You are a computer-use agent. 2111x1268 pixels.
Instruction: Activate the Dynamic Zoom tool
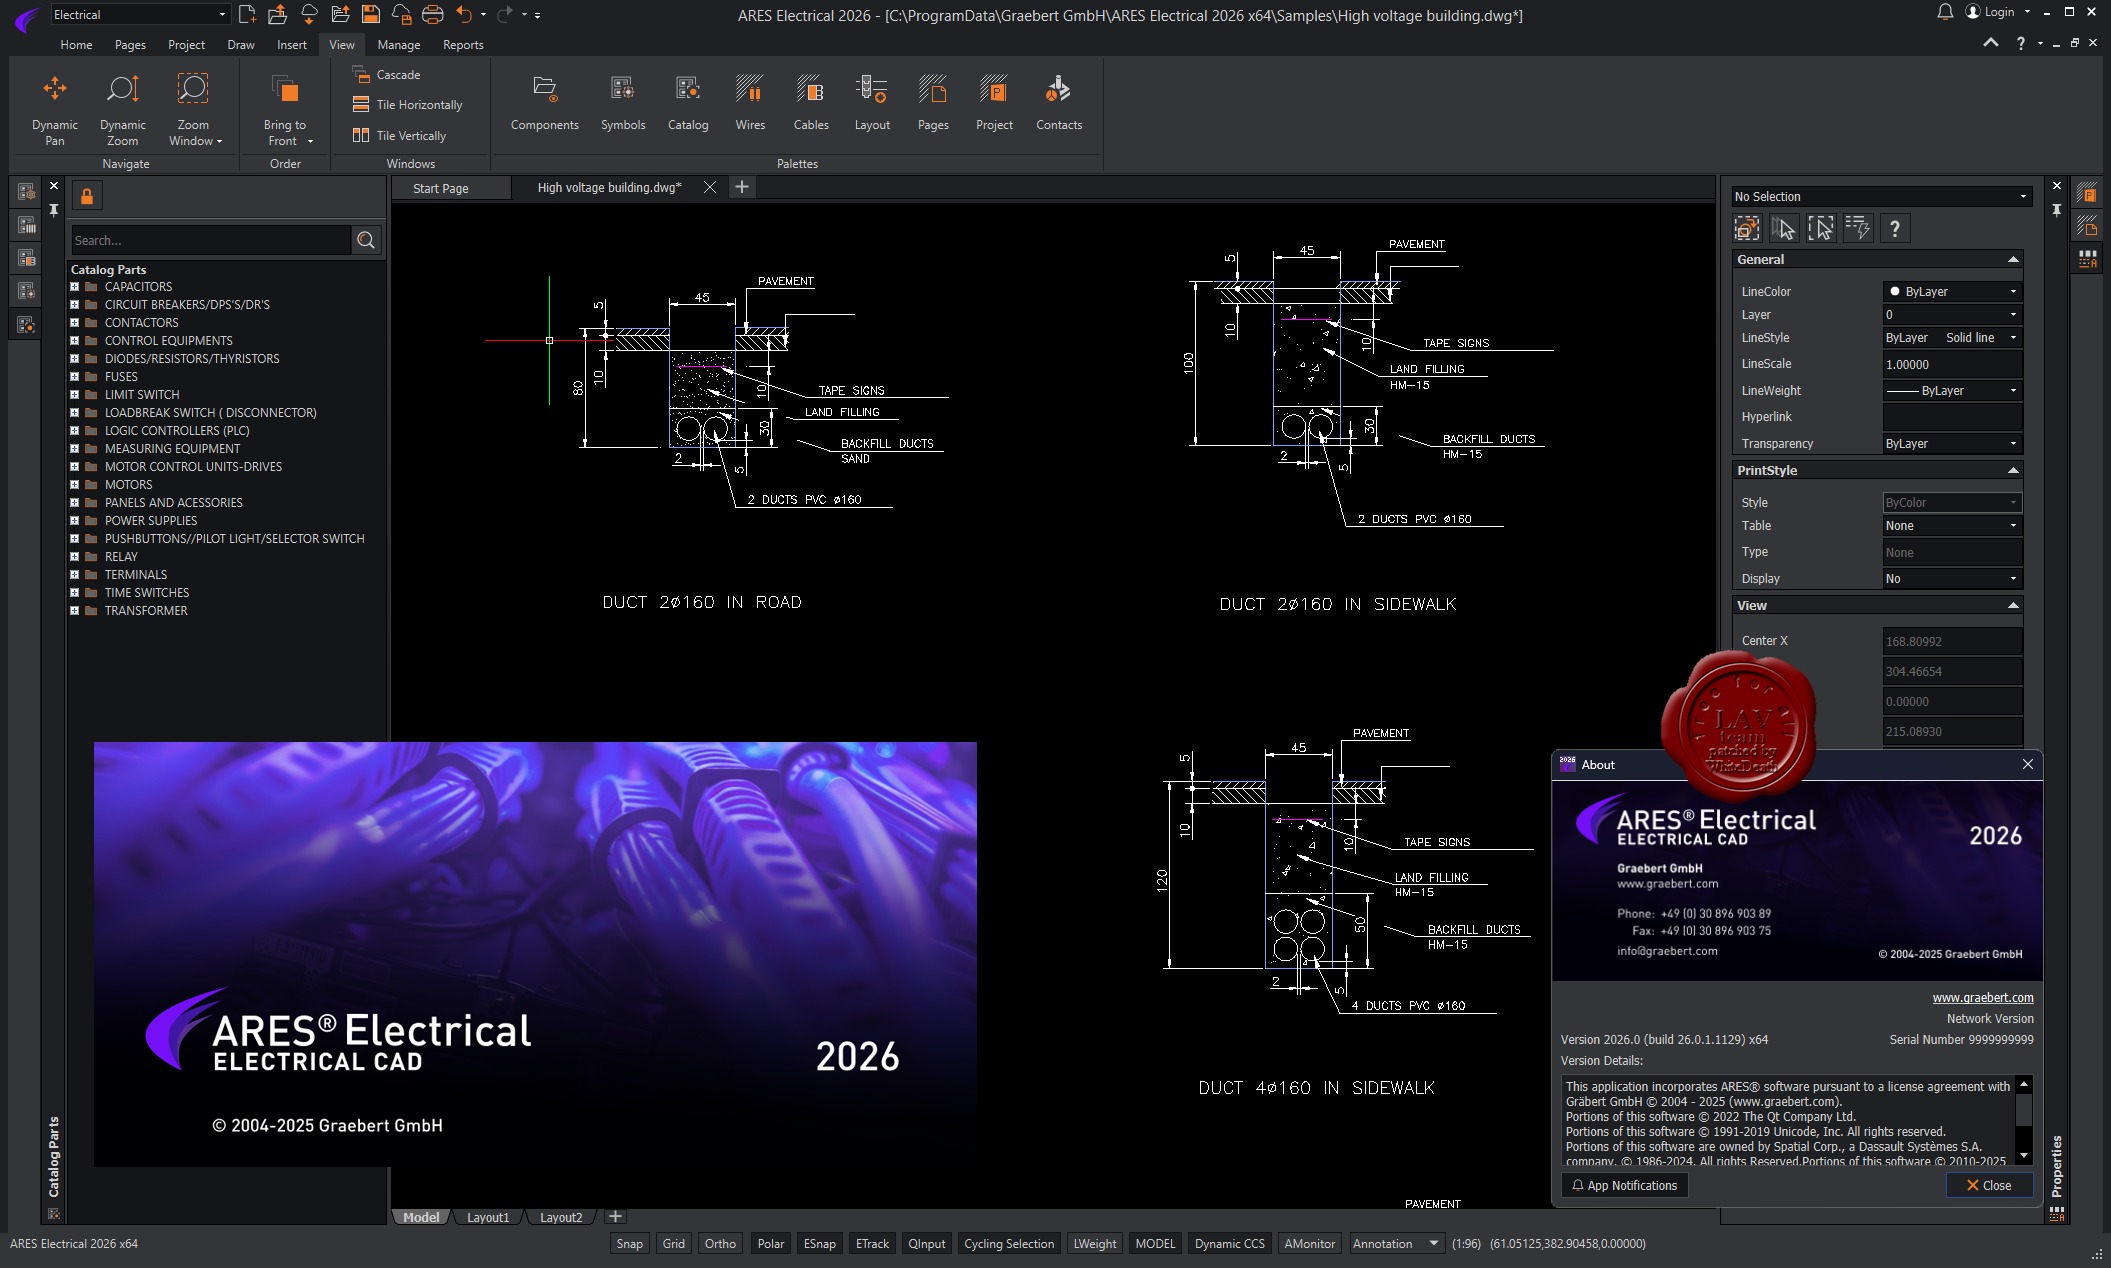pos(123,109)
